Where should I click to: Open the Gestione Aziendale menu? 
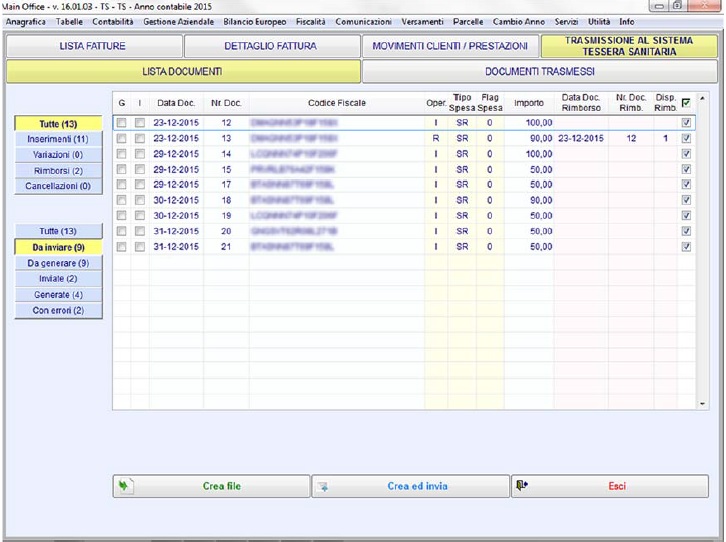tap(178, 22)
